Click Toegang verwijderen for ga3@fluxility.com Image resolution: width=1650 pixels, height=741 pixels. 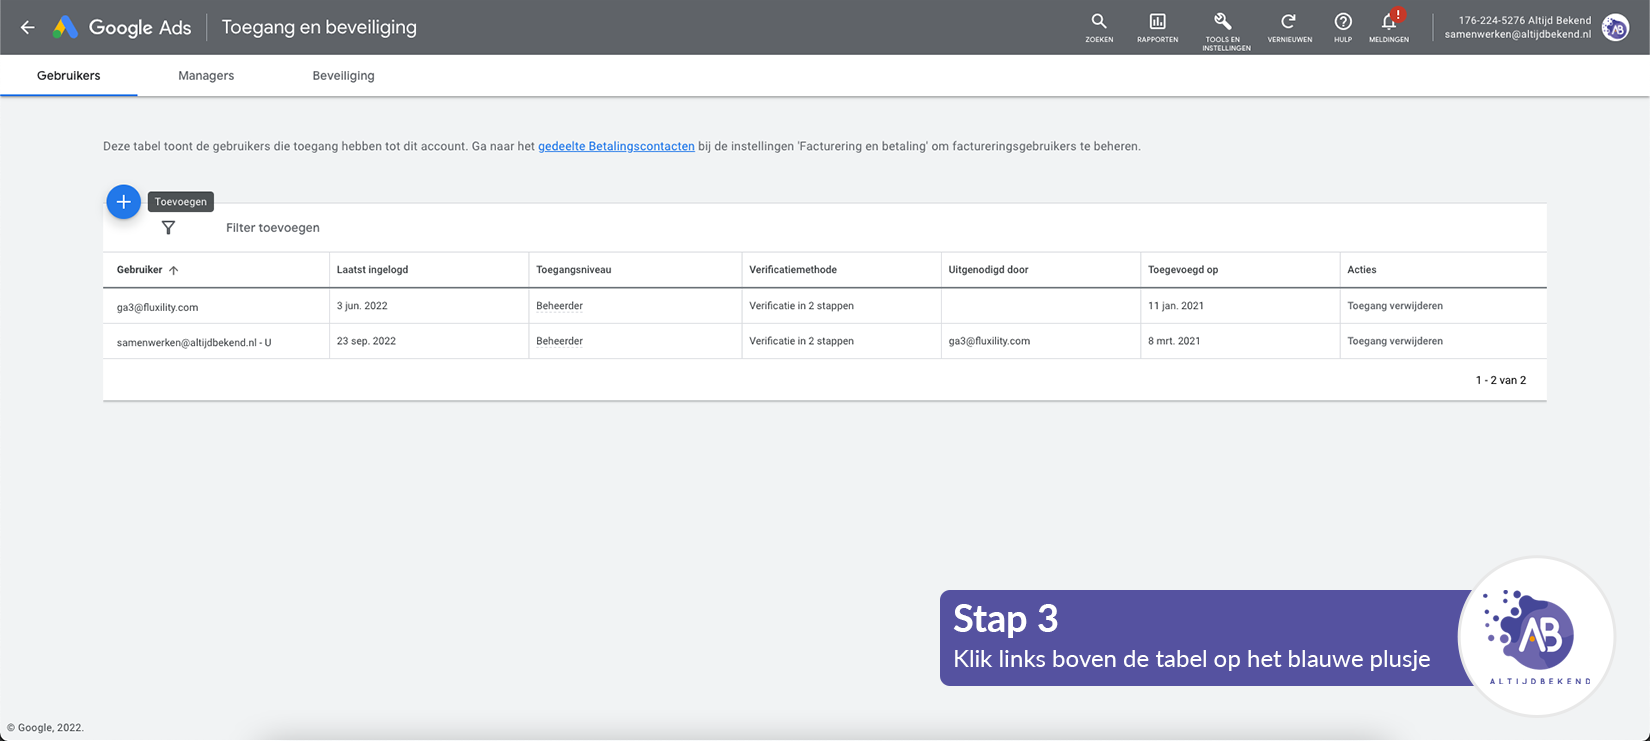coord(1394,306)
